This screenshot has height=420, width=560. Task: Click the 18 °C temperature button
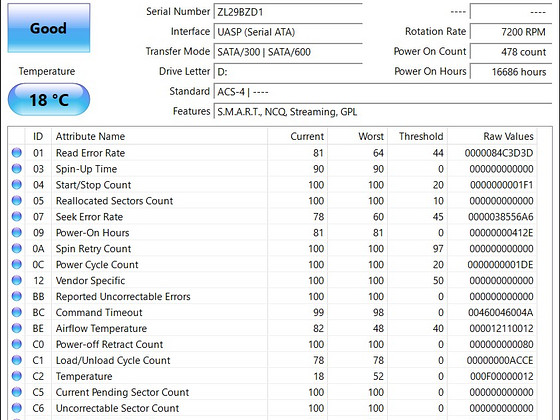49,100
